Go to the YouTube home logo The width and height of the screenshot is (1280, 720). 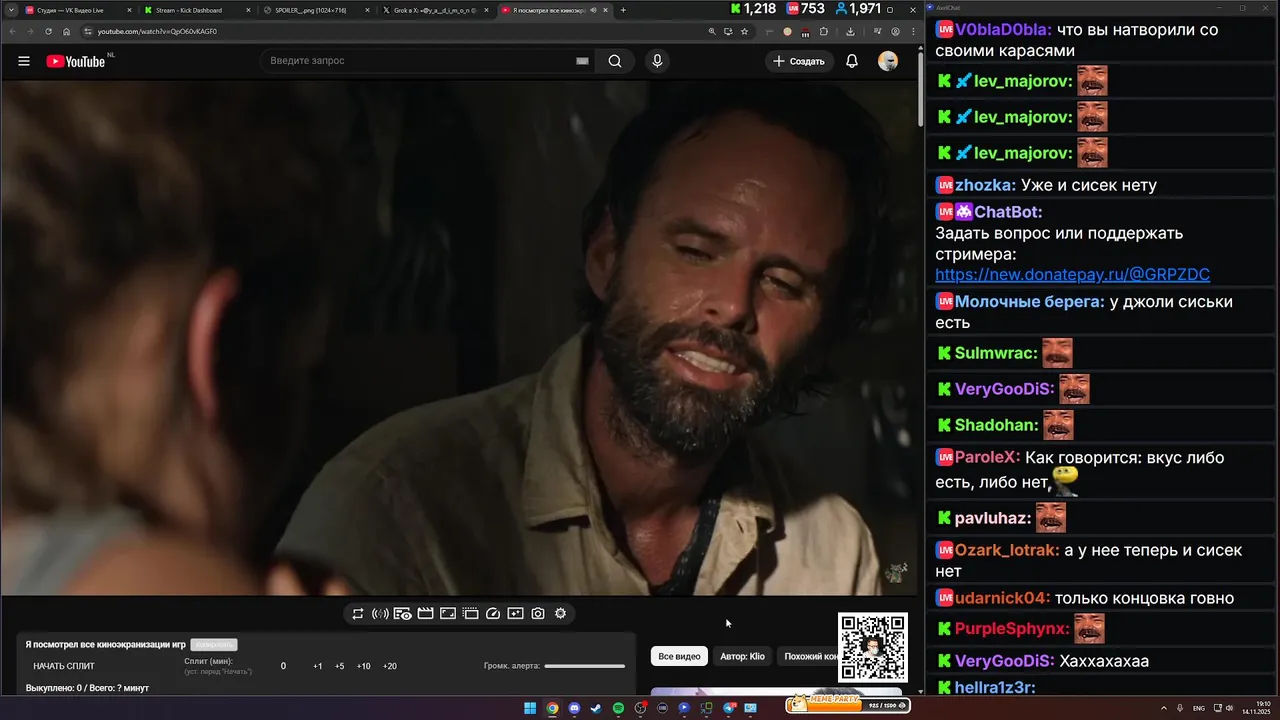point(75,61)
